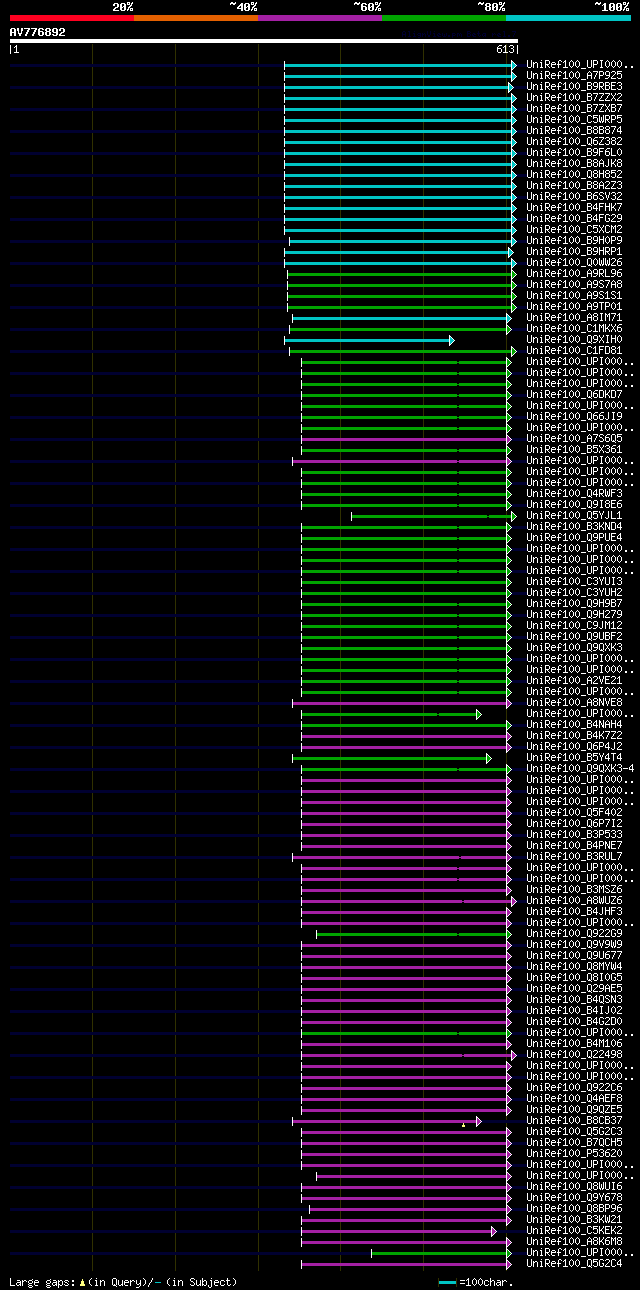Click the short cyan alignment bar for Q9XIH0

(369, 340)
